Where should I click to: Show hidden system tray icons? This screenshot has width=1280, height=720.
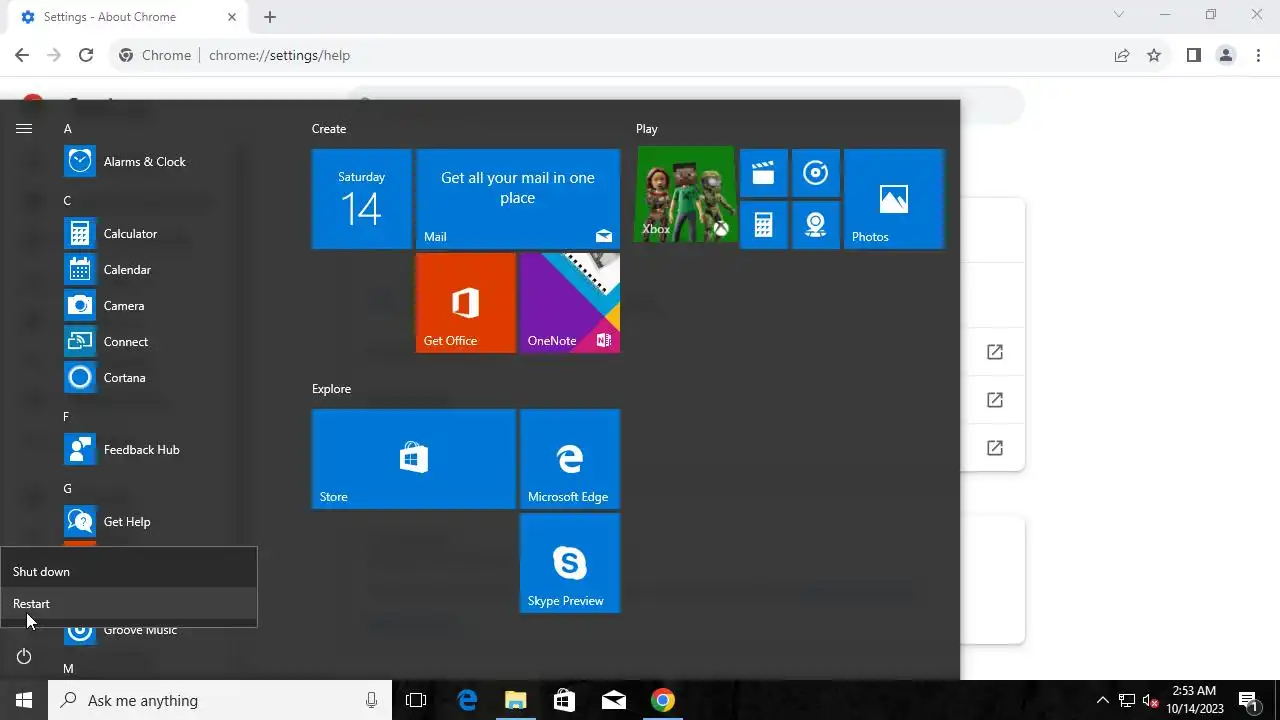pyautogui.click(x=1103, y=700)
